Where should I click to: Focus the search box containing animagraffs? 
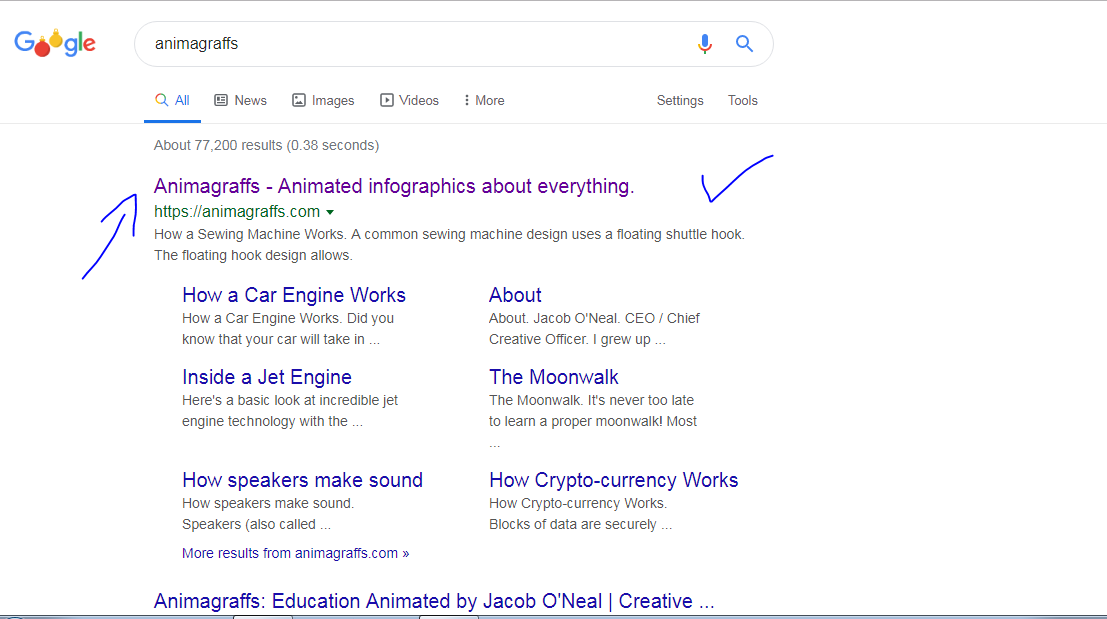coord(453,44)
